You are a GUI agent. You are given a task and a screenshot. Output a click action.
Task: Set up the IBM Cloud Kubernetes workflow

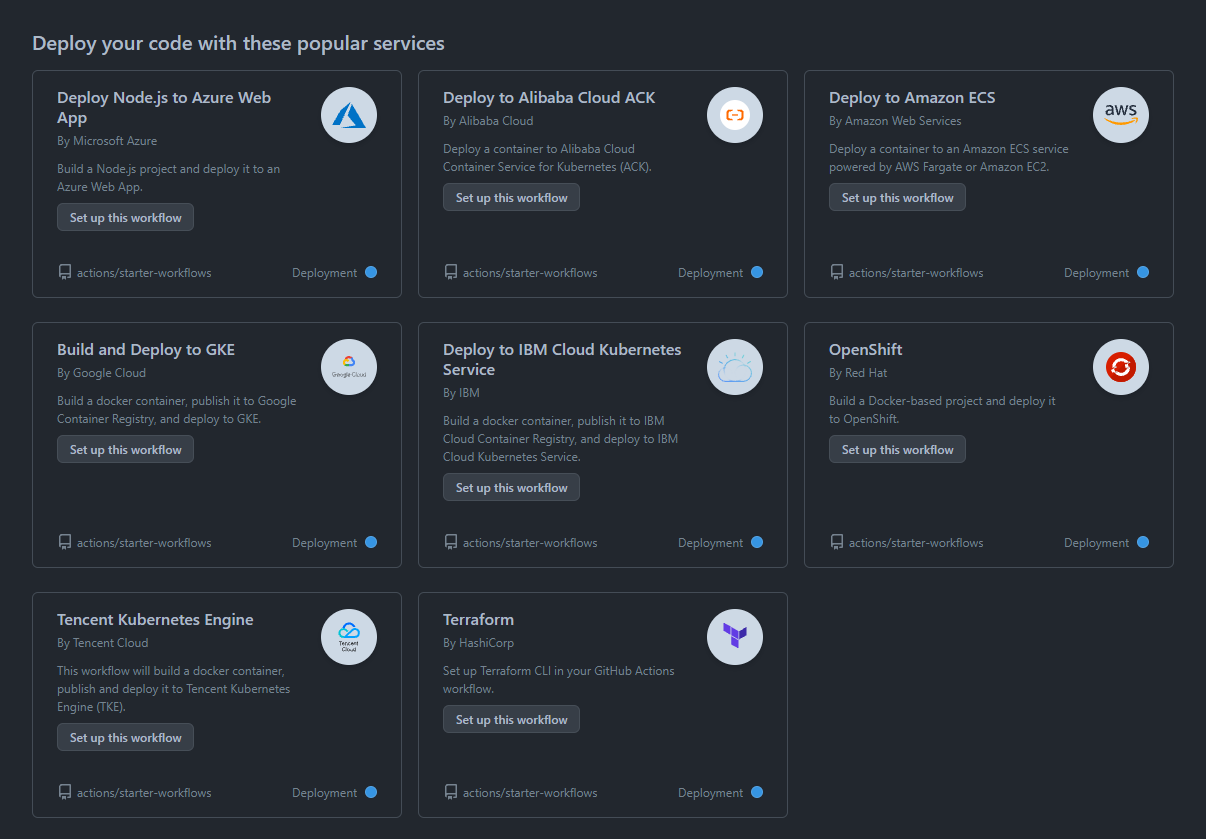click(x=511, y=487)
